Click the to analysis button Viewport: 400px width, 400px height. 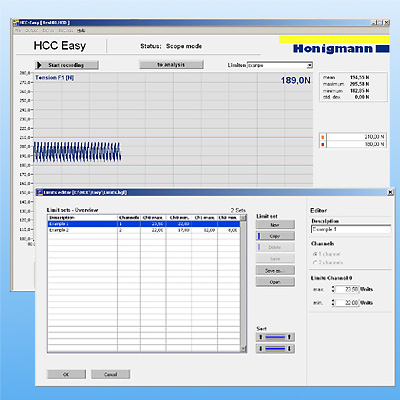[x=171, y=65]
